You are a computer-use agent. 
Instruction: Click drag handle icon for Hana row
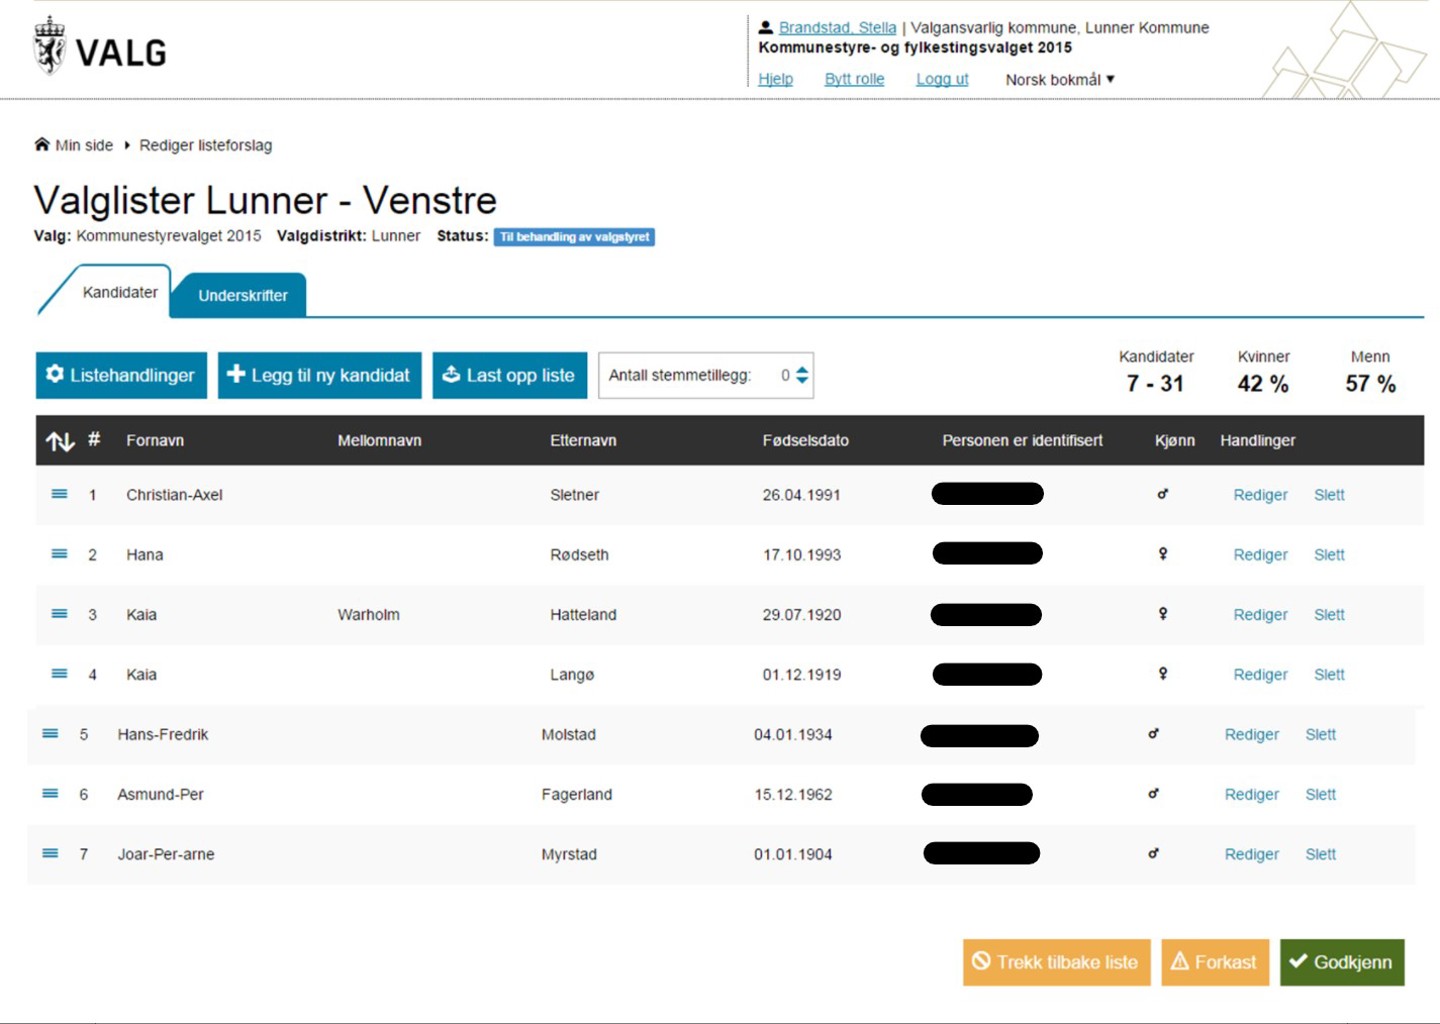[x=59, y=554]
